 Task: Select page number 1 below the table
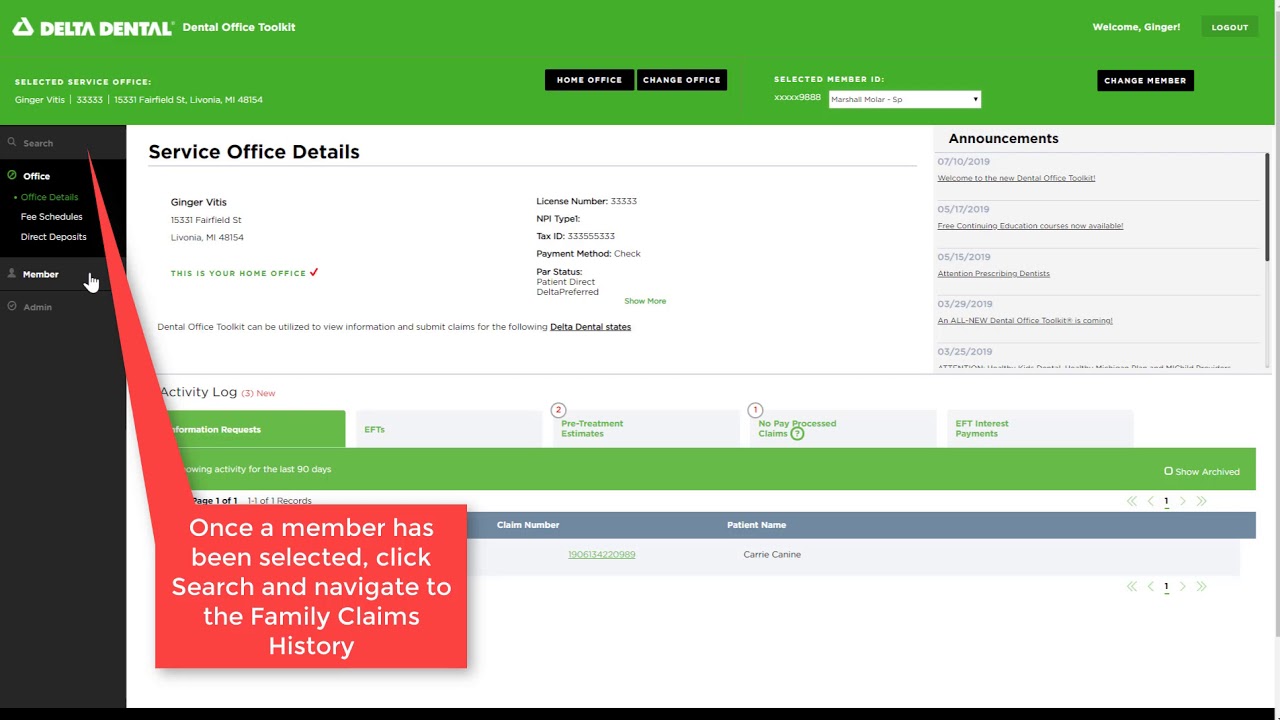click(1166, 586)
